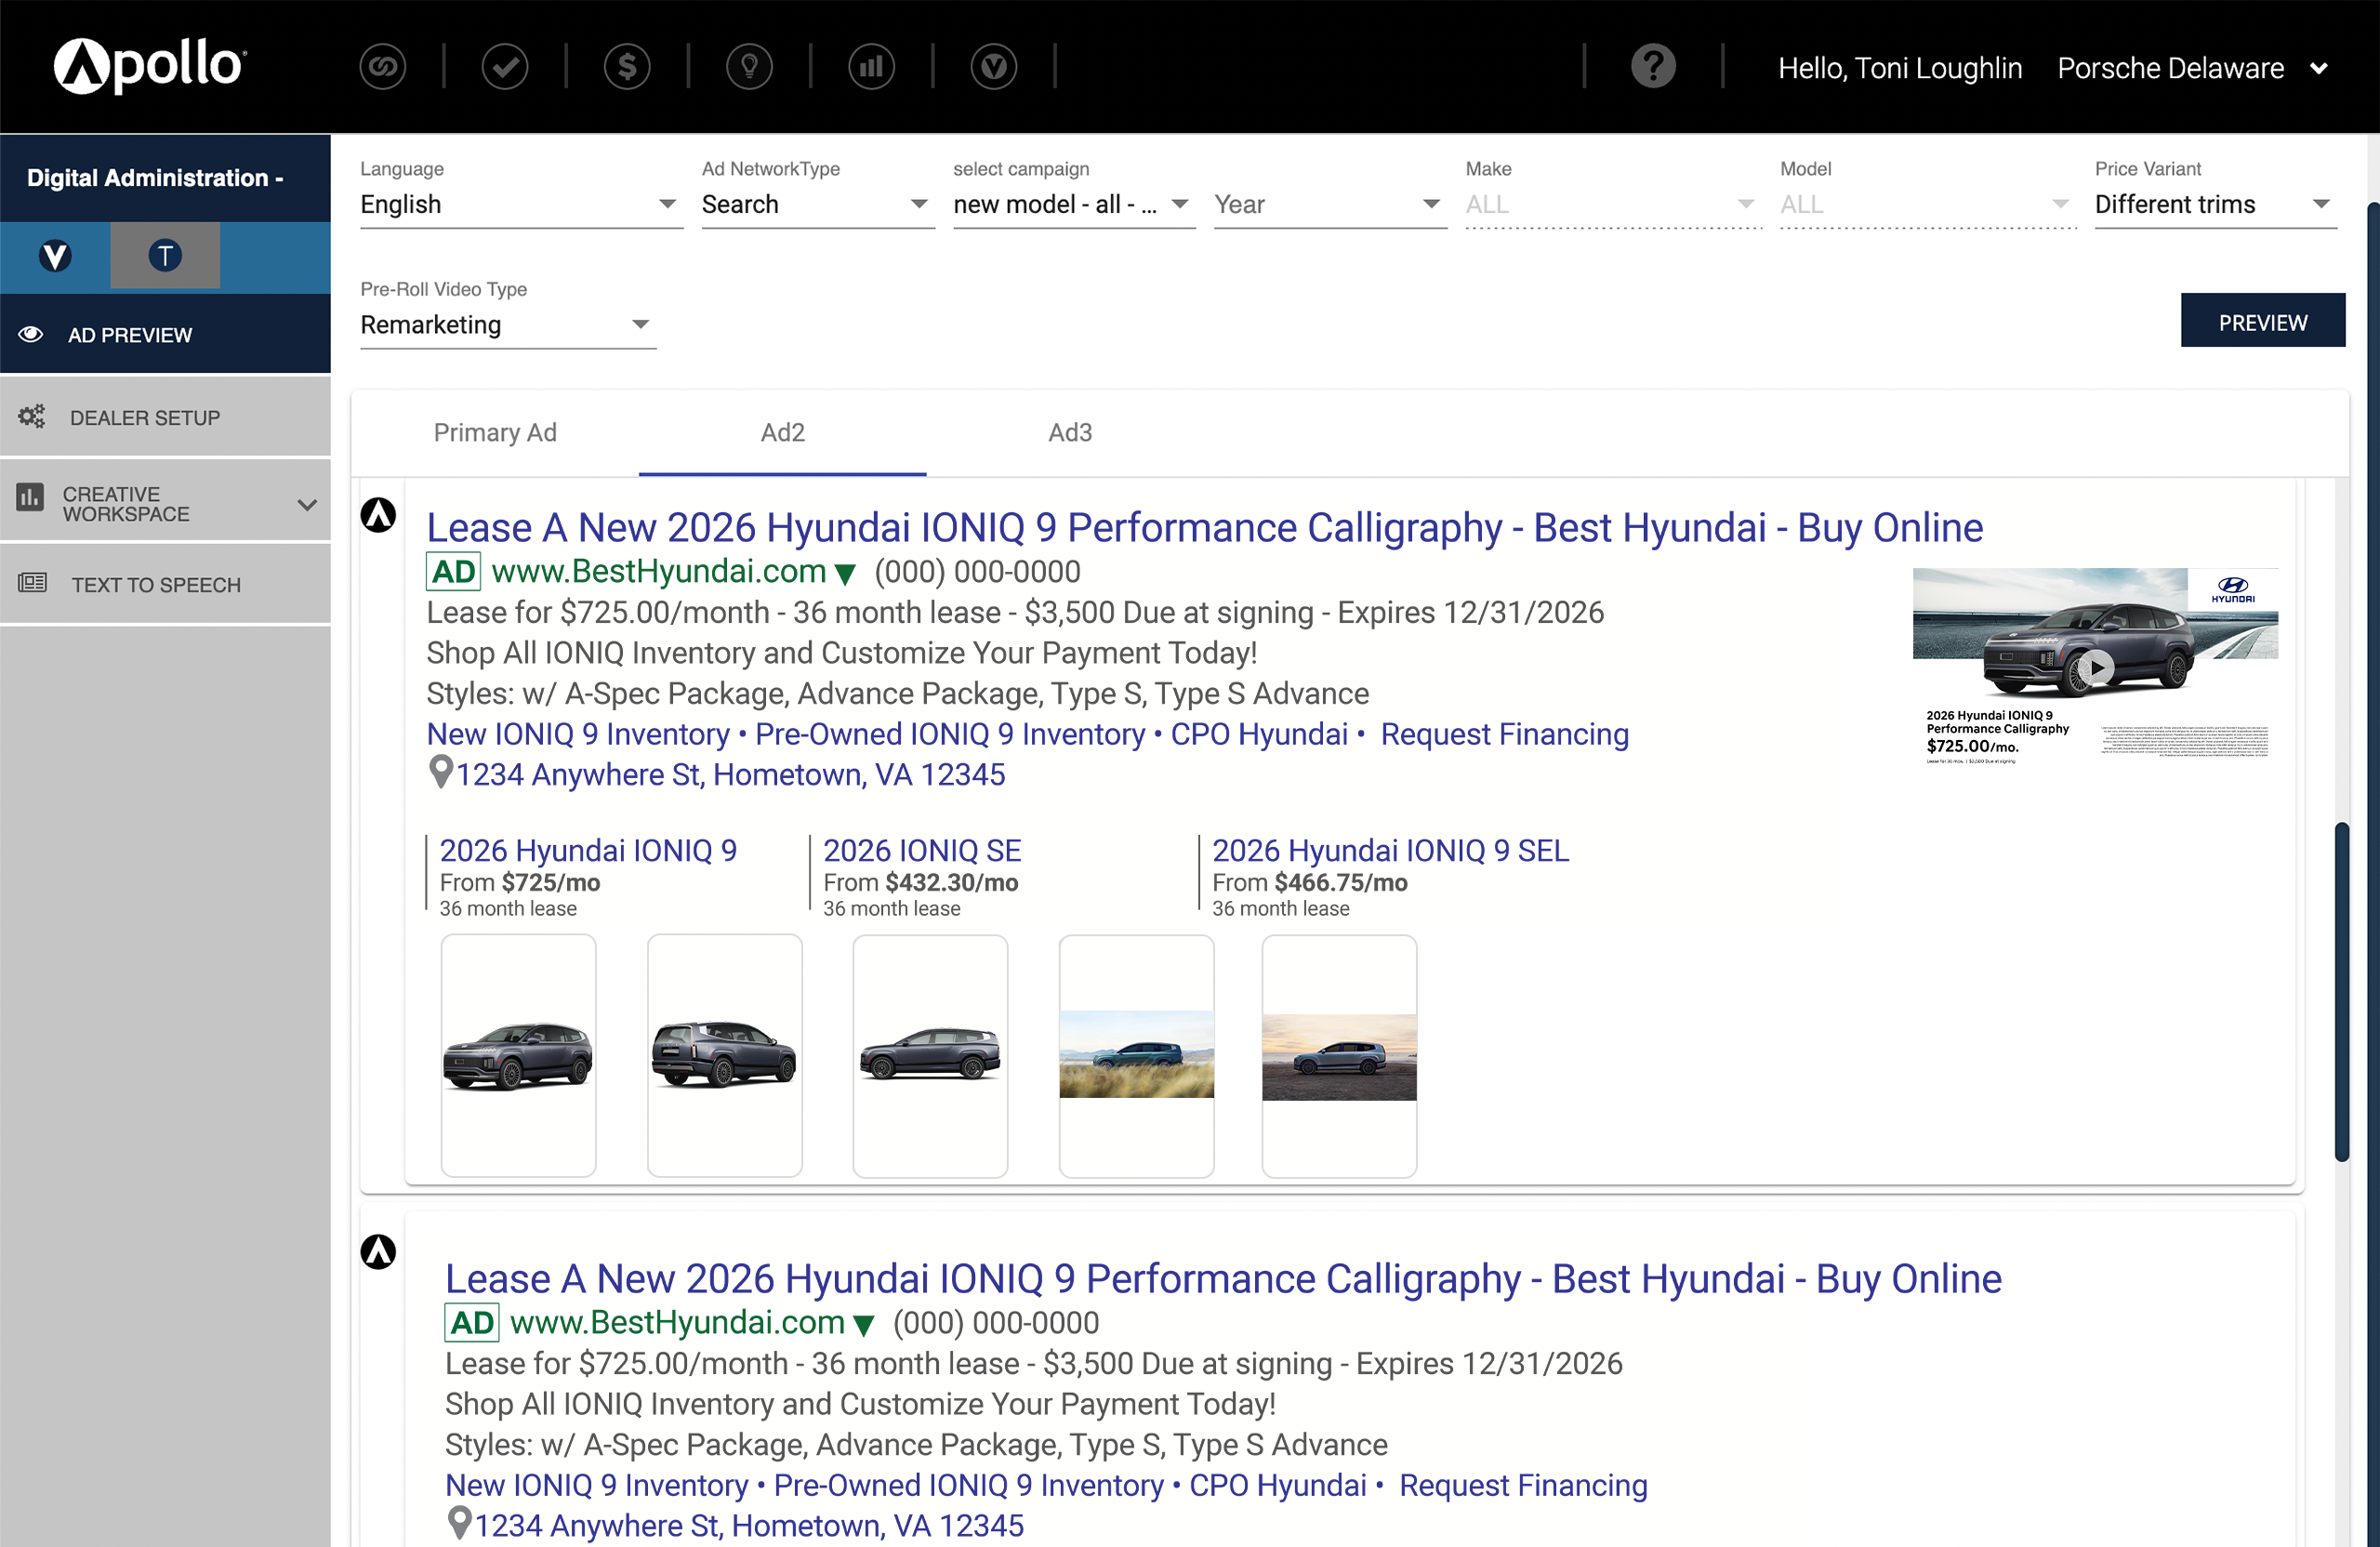Click the help question mark icon

tap(1653, 67)
